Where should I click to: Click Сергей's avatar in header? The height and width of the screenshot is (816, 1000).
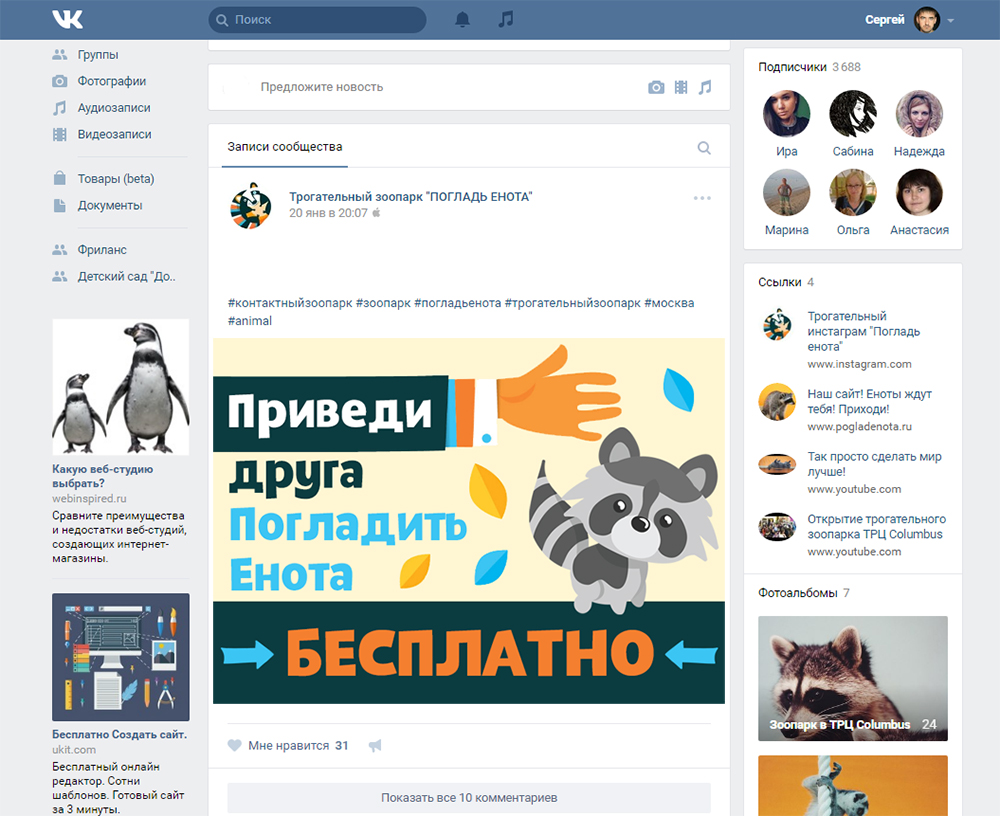(927, 20)
